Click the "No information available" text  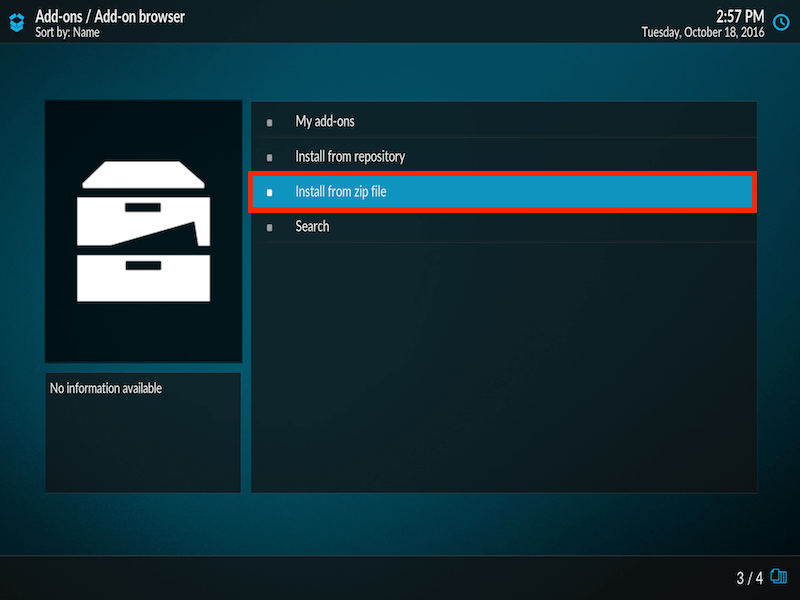coord(106,388)
